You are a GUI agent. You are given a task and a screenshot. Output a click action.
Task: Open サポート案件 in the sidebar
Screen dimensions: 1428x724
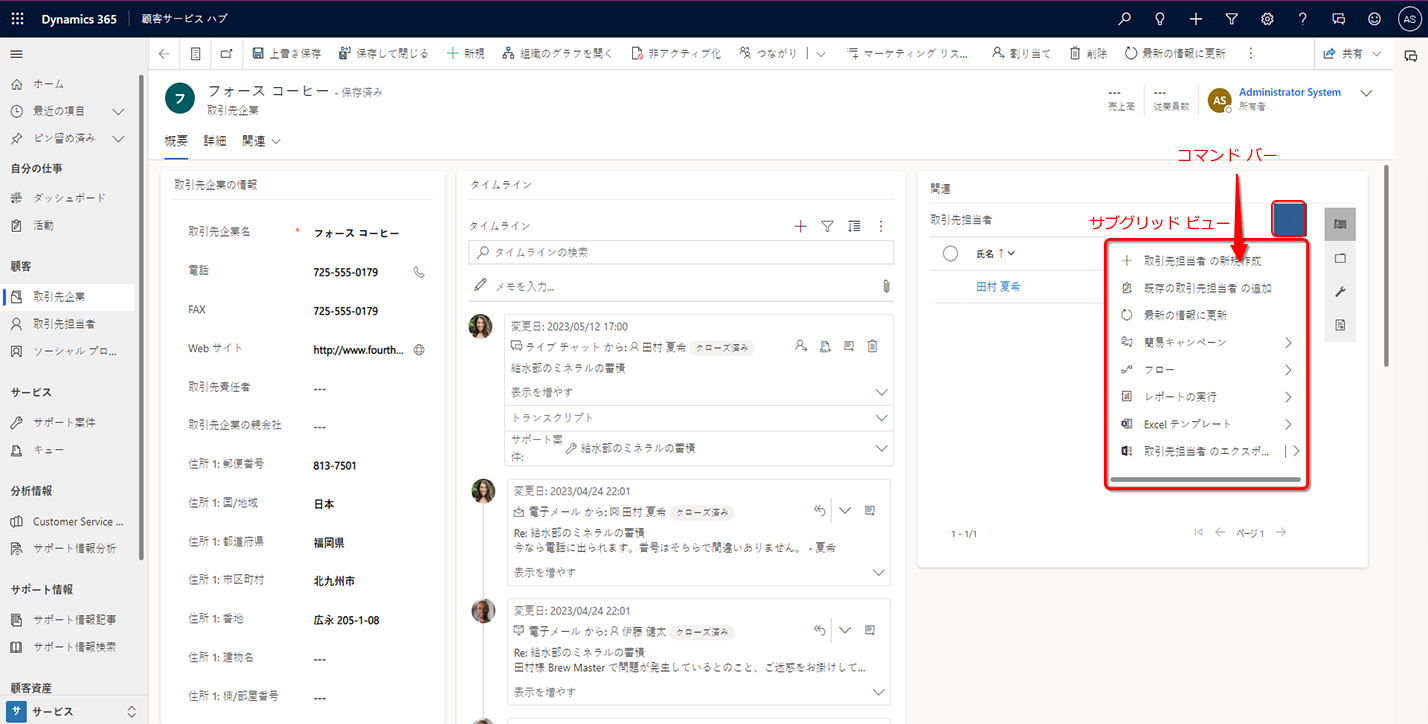[x=64, y=423]
